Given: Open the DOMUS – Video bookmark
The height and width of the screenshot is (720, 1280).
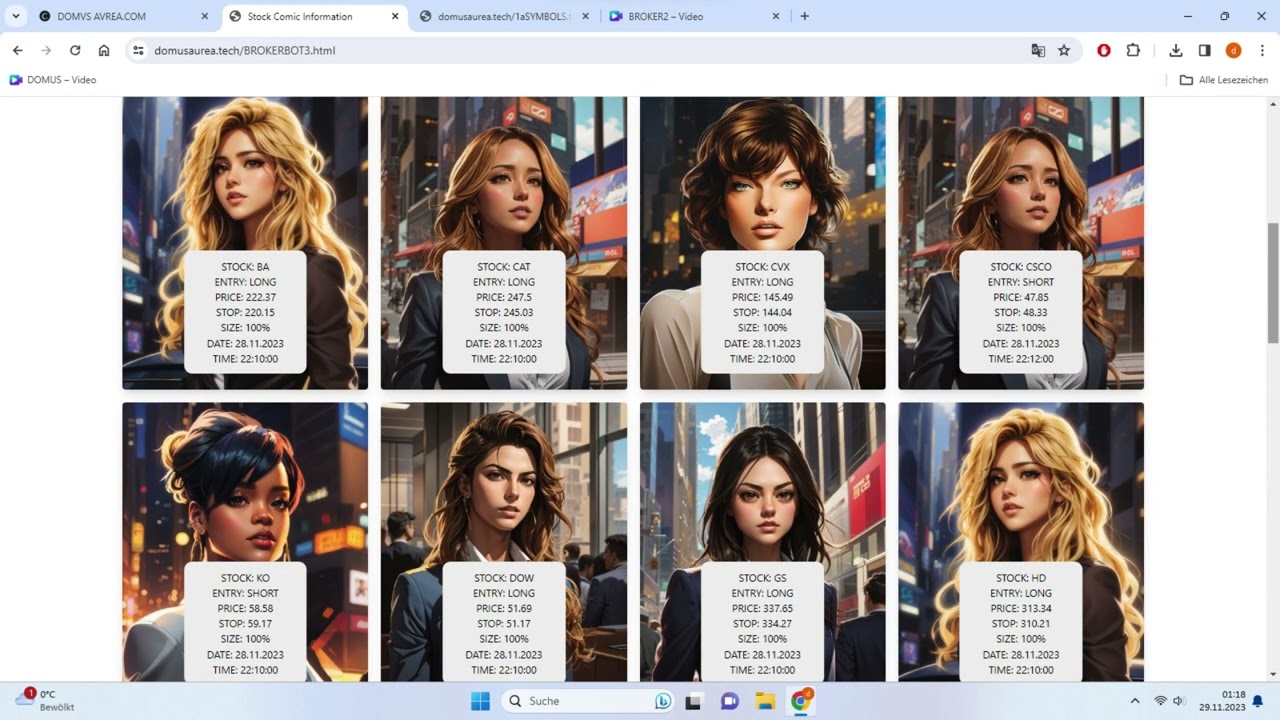Looking at the screenshot, I should (x=53, y=80).
